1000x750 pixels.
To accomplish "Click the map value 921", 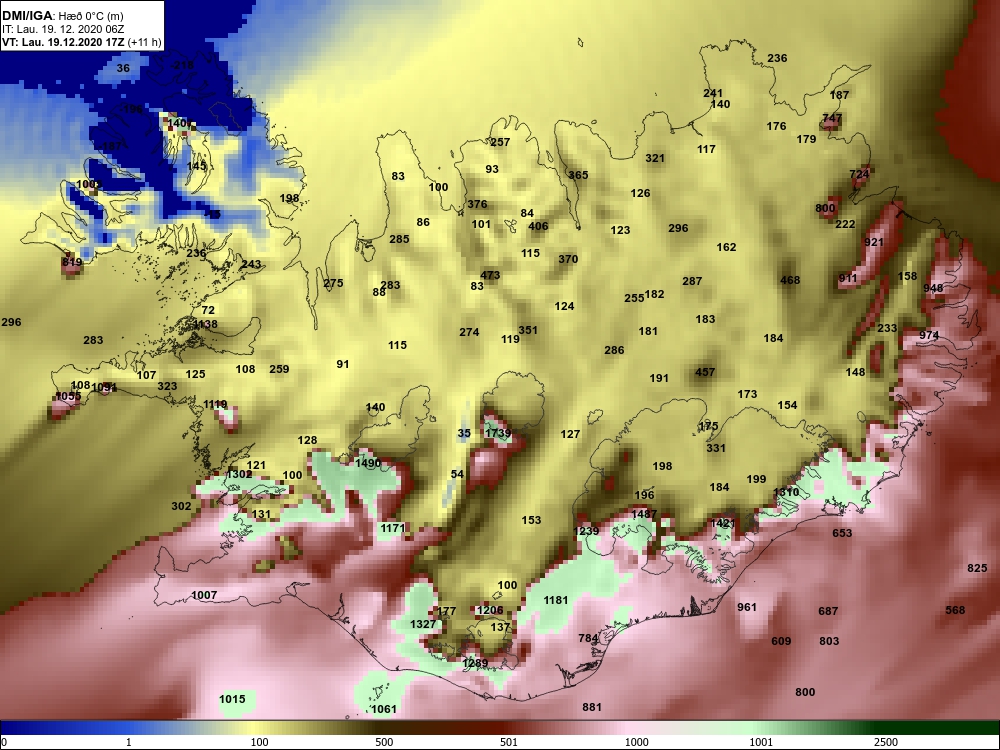I will click(x=874, y=242).
